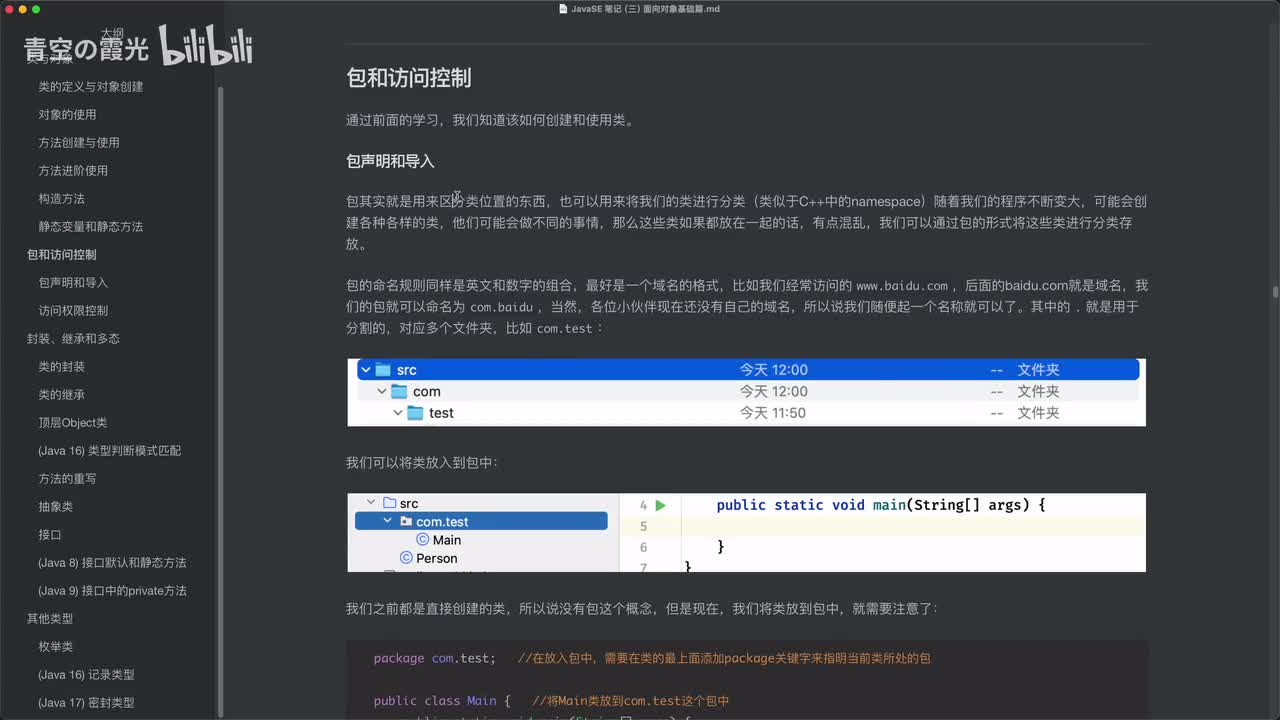Viewport: 1280px width, 720px height.
Task: Select outline item 方法创建与使用
Action: (78, 143)
